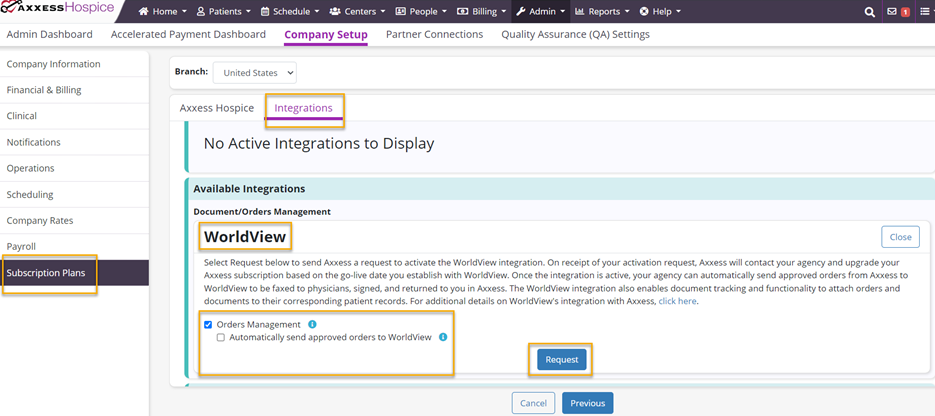Open the Partner Connections tab
935x416 pixels.
[x=434, y=35]
